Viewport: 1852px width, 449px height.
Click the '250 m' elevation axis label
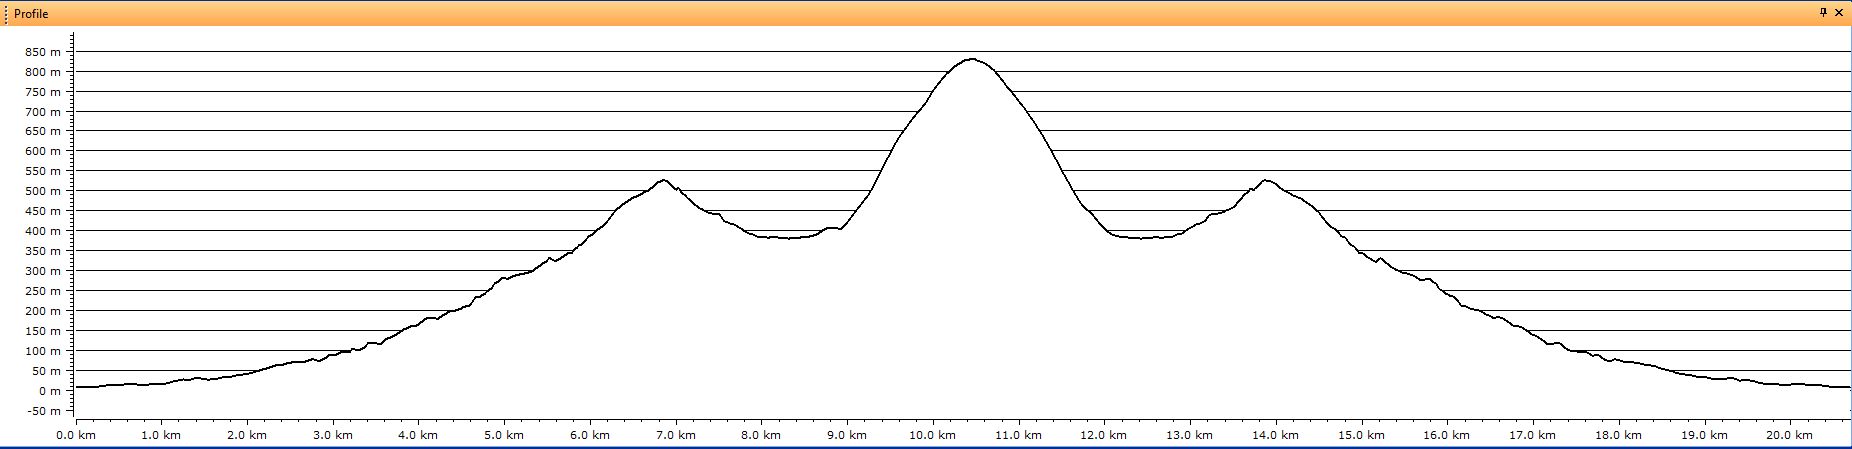coord(43,291)
